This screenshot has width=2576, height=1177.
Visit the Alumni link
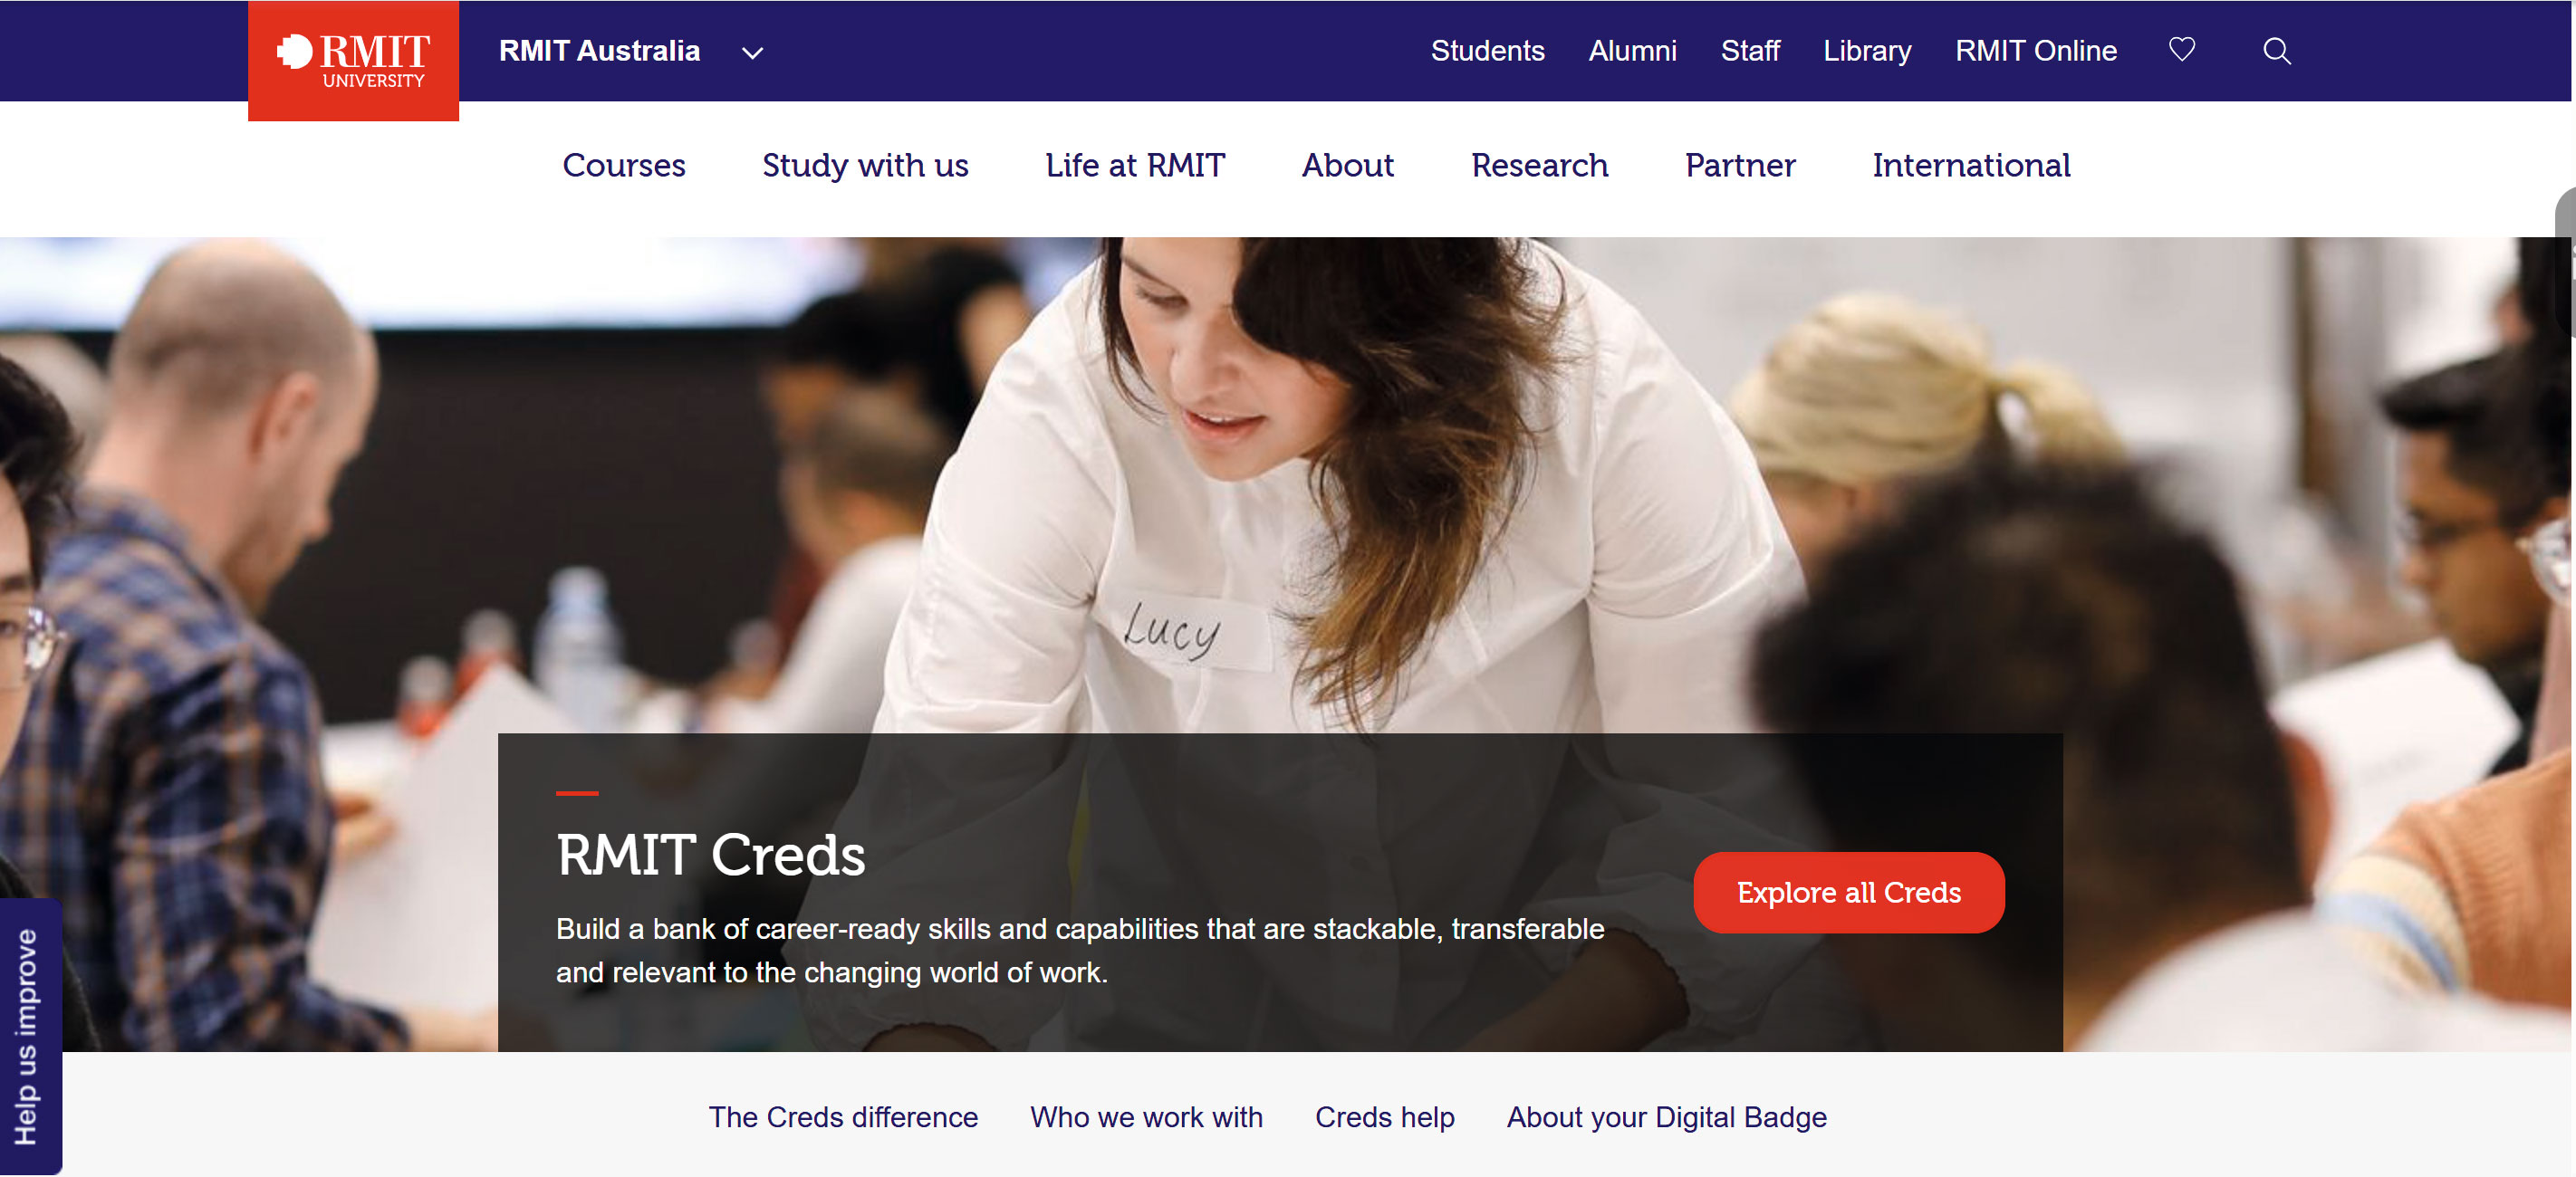(x=1632, y=51)
